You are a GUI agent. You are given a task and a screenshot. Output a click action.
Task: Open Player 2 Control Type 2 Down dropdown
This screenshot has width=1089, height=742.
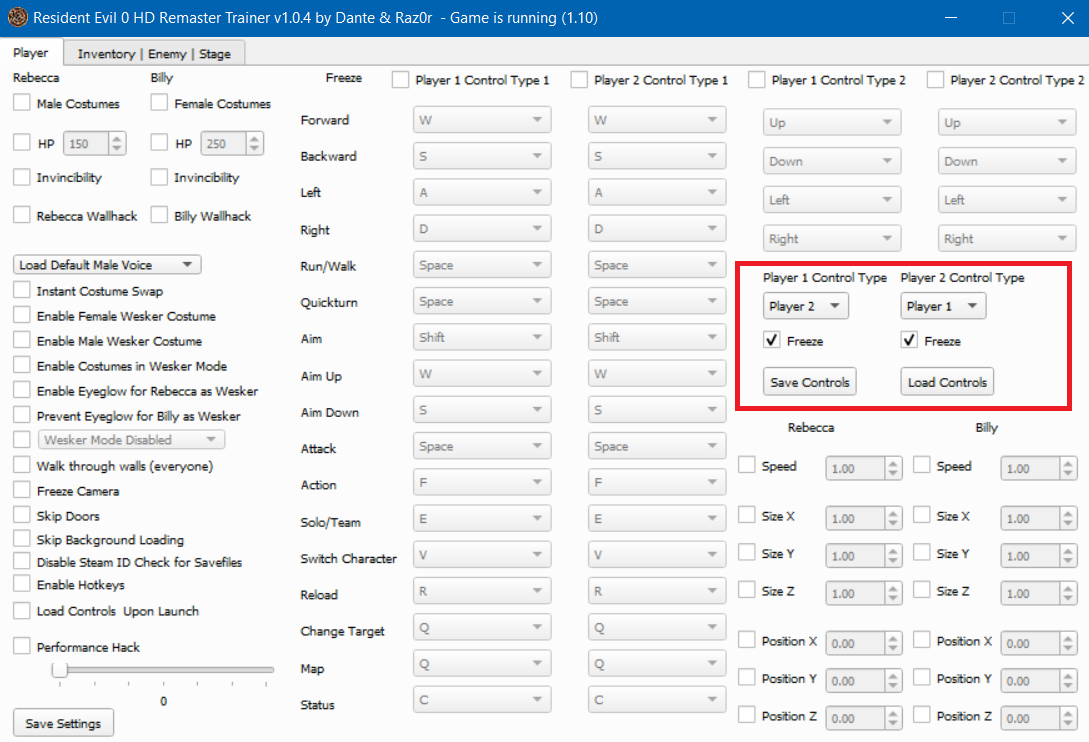(1007, 161)
